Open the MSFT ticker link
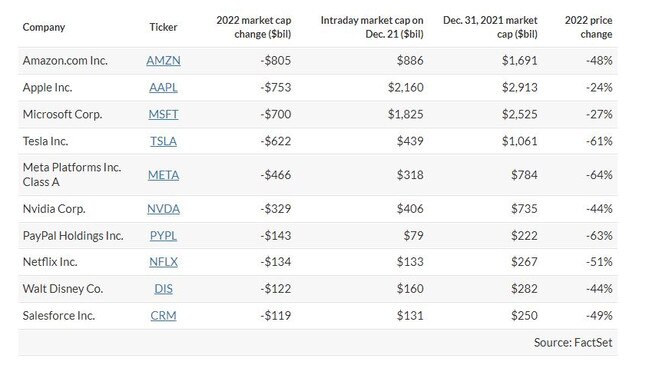The width and height of the screenshot is (649, 365). (163, 115)
